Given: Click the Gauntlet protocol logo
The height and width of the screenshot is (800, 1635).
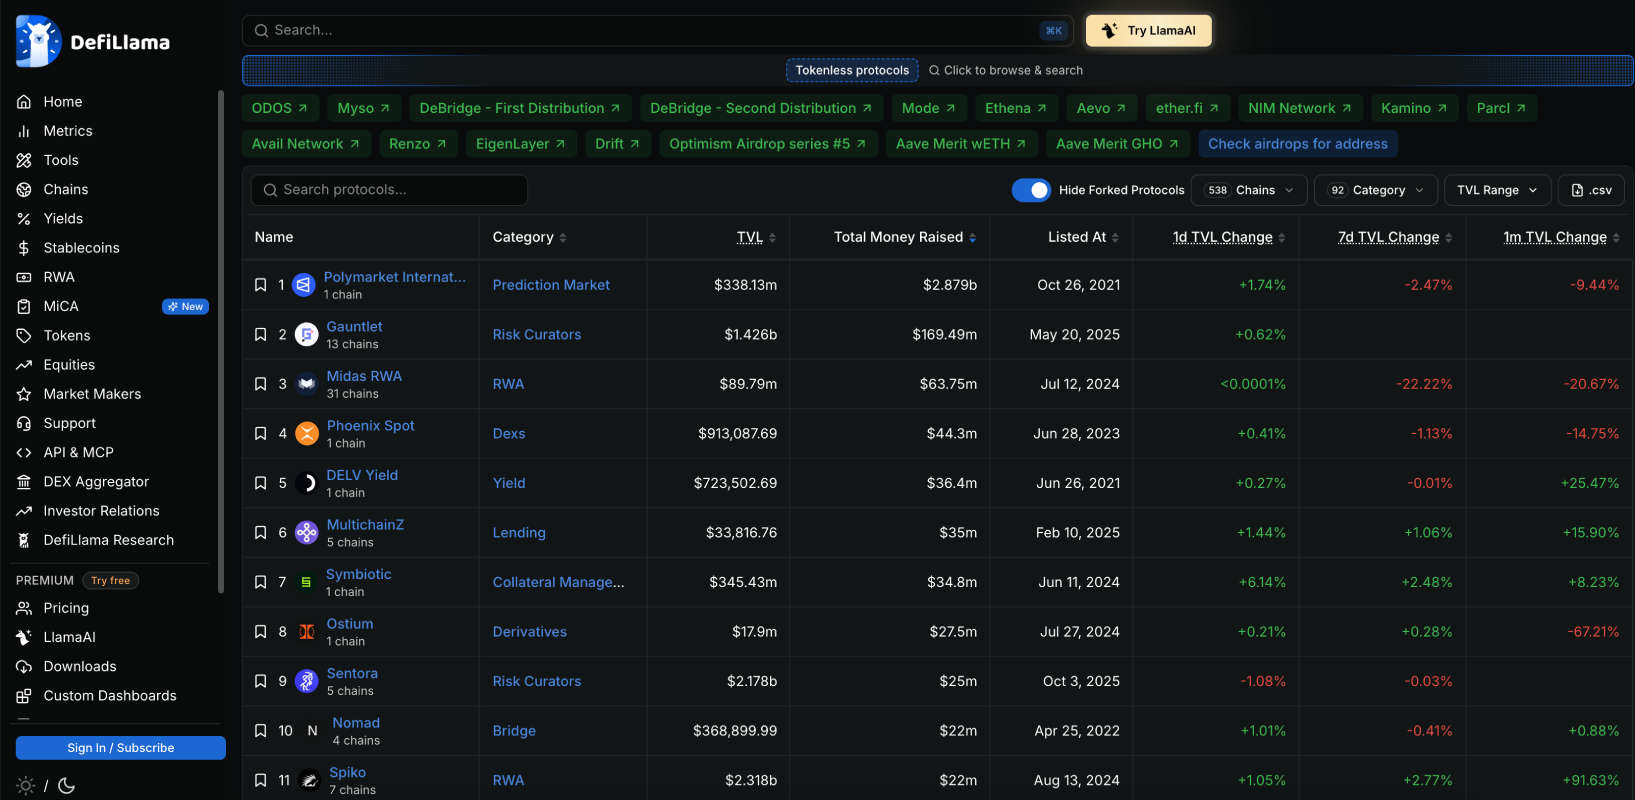Looking at the screenshot, I should [307, 335].
